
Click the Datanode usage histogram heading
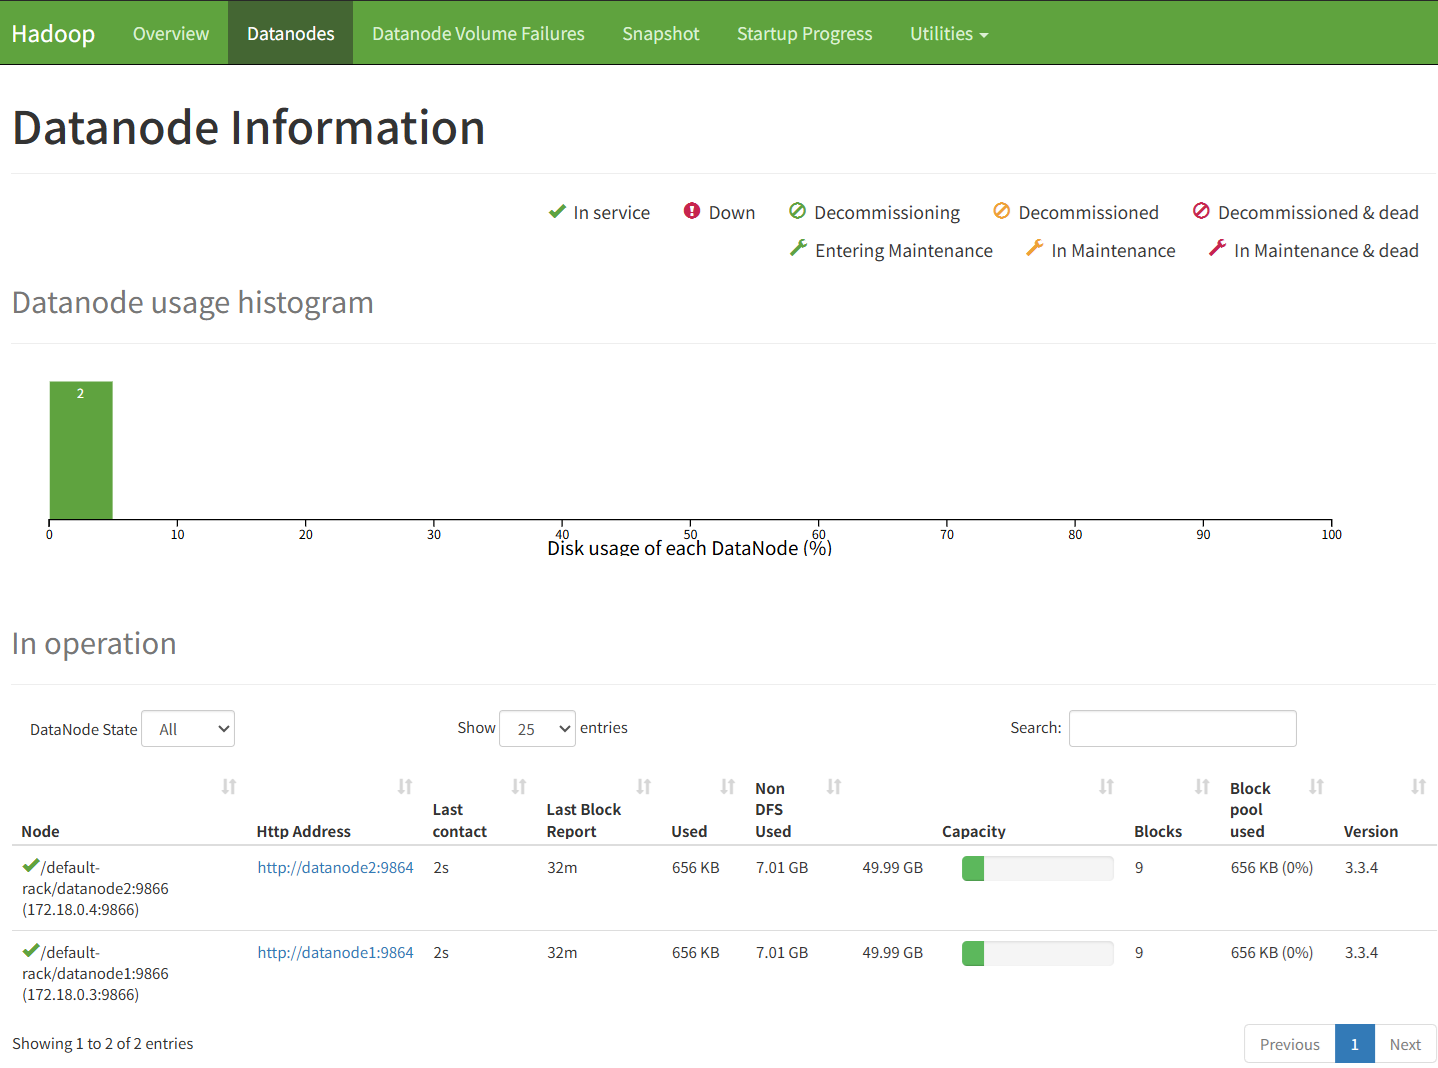[193, 302]
